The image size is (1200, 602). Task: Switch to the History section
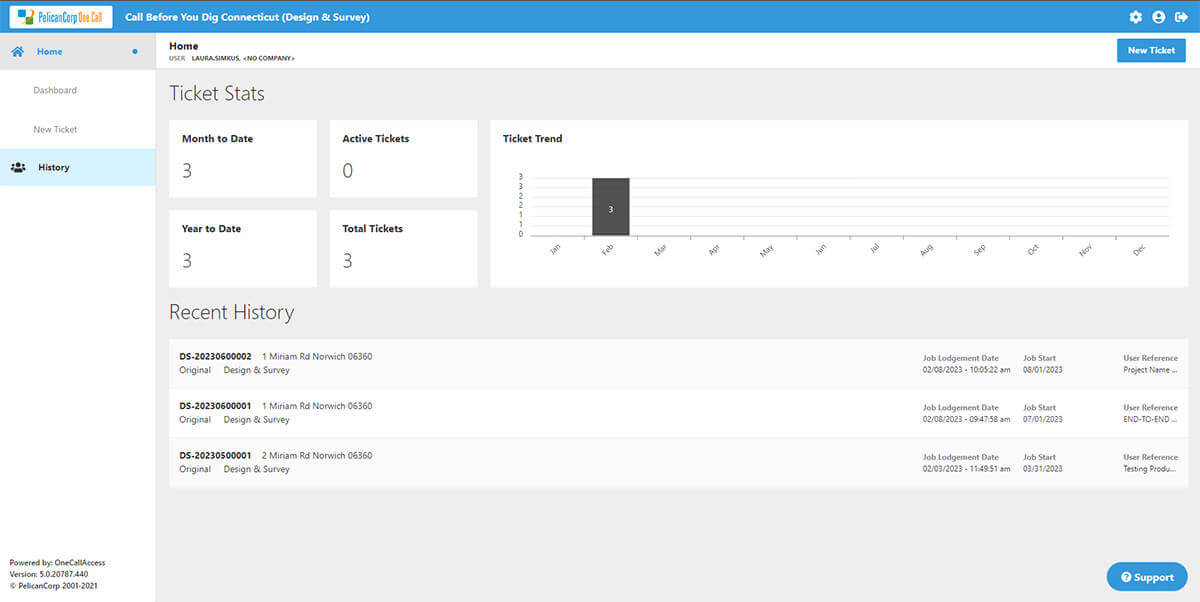tap(56, 167)
